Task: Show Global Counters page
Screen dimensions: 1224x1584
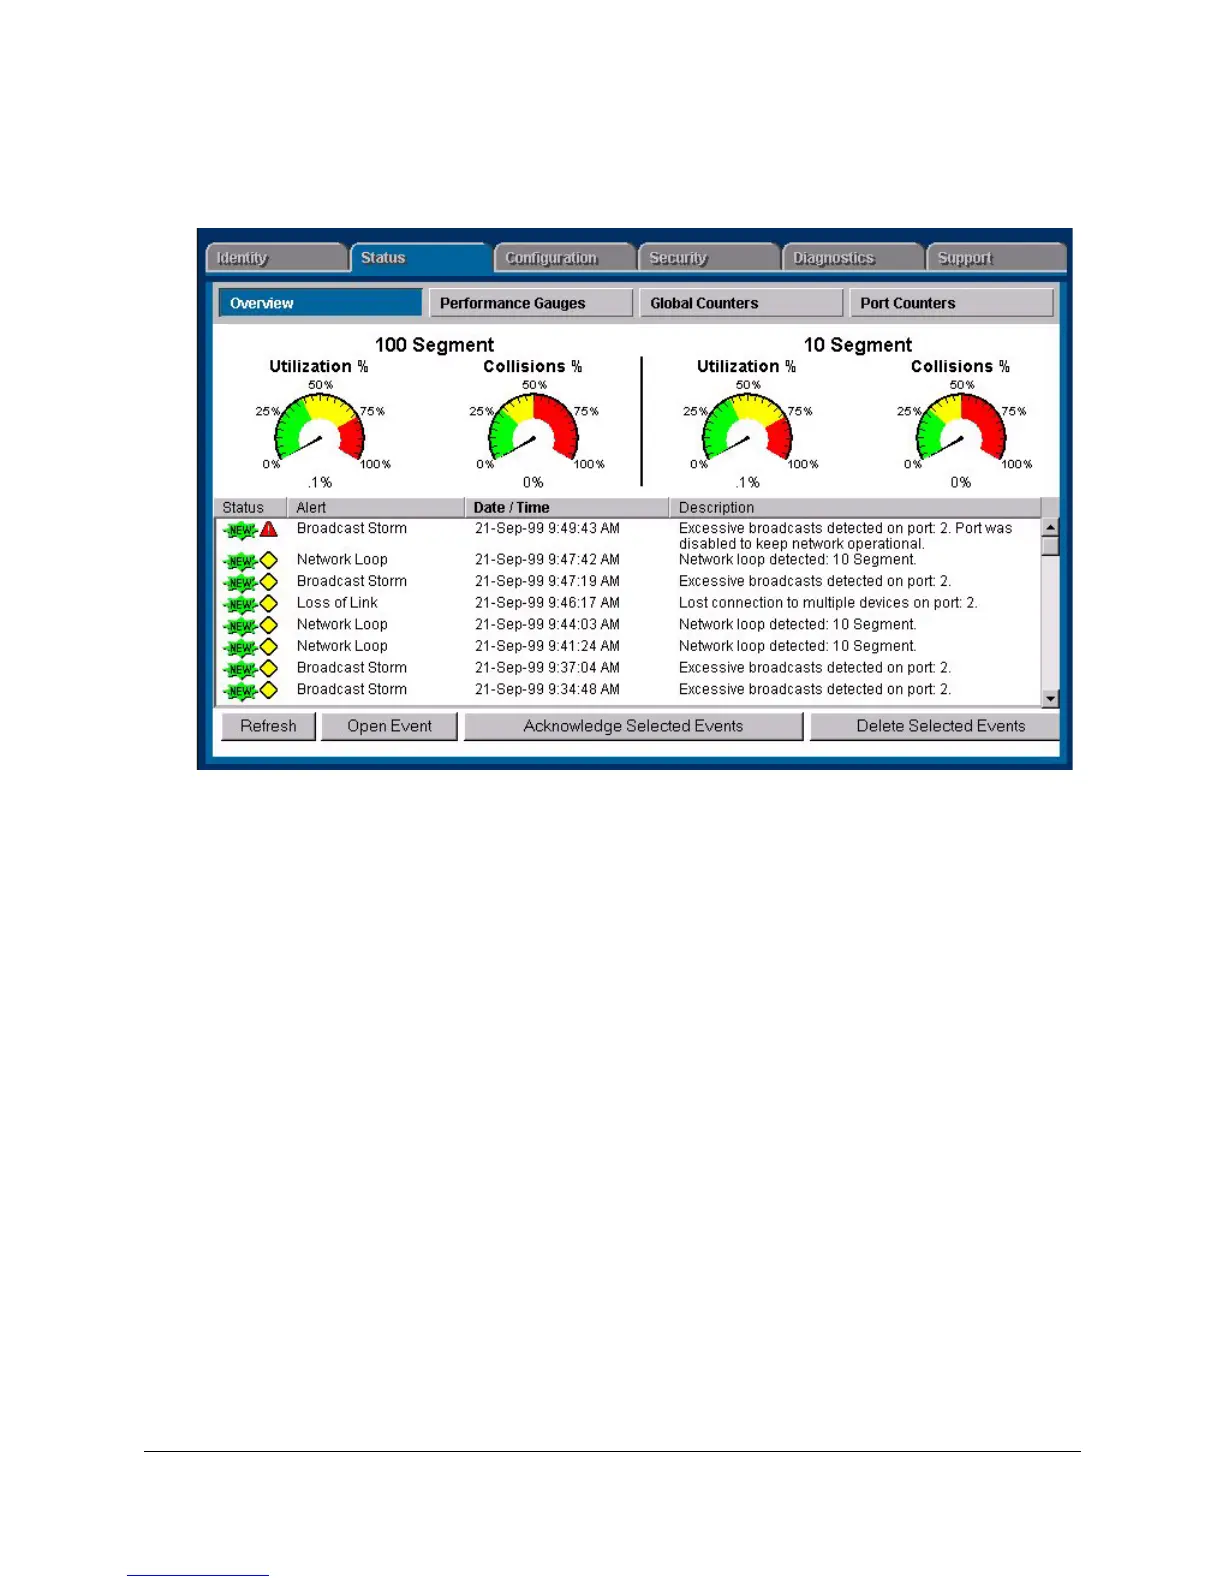Action: click(741, 303)
